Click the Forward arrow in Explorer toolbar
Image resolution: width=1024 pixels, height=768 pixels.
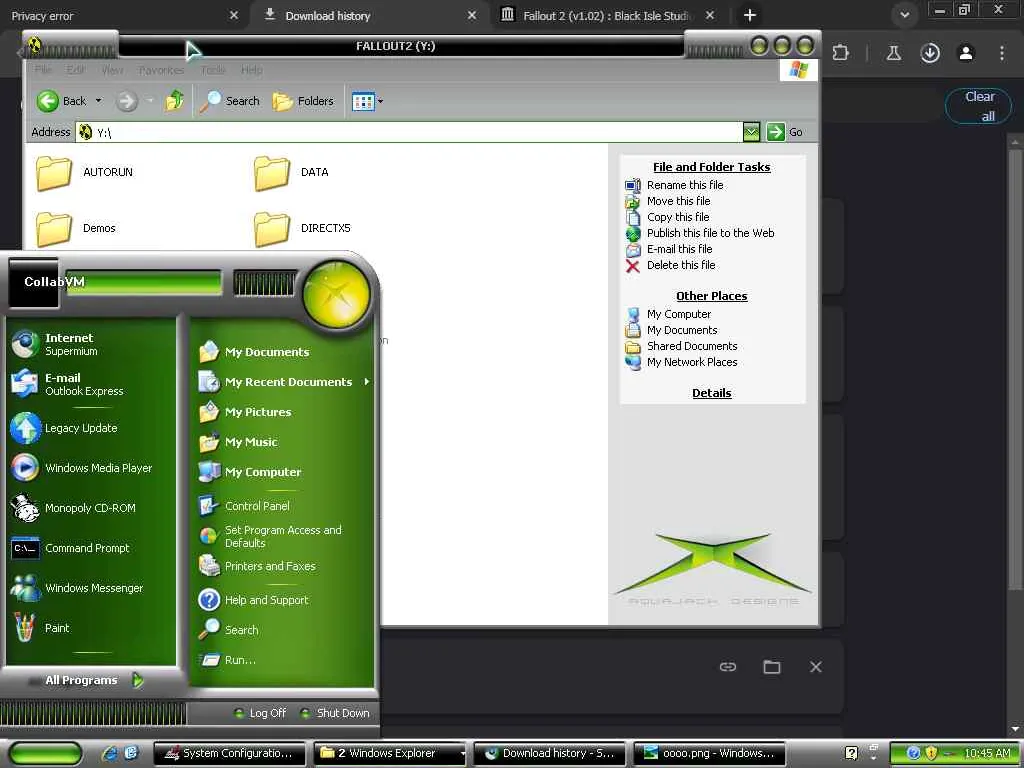coord(127,101)
